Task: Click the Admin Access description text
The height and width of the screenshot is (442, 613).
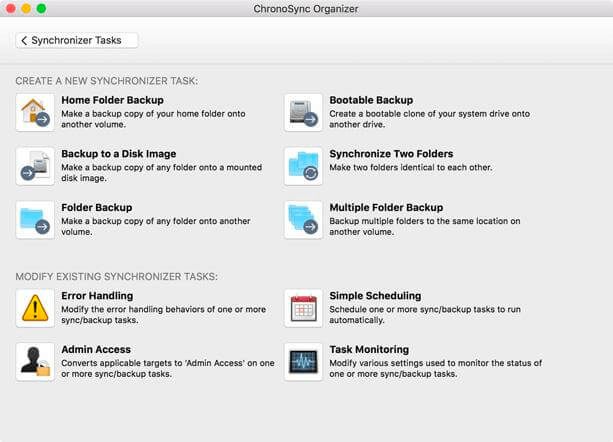Action: point(168,369)
